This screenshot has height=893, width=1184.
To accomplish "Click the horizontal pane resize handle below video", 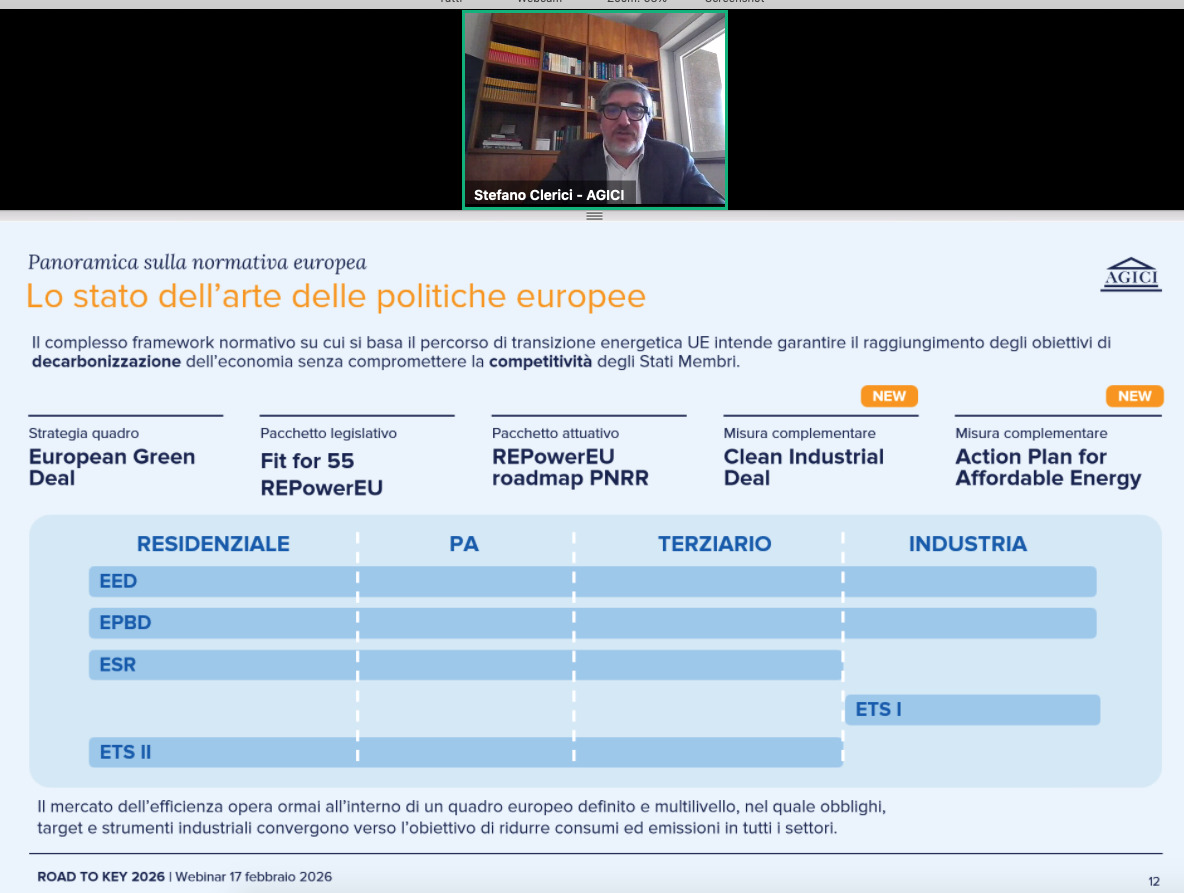I will (x=594, y=216).
